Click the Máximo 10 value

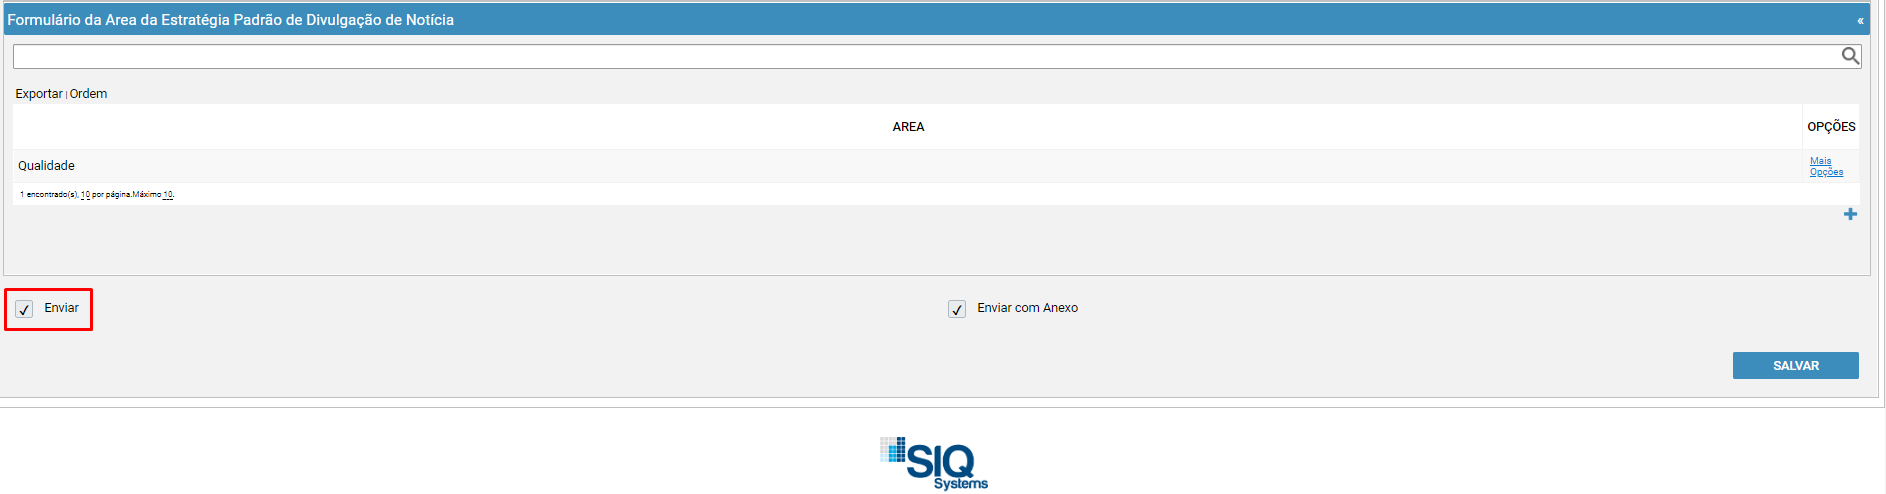coord(168,195)
